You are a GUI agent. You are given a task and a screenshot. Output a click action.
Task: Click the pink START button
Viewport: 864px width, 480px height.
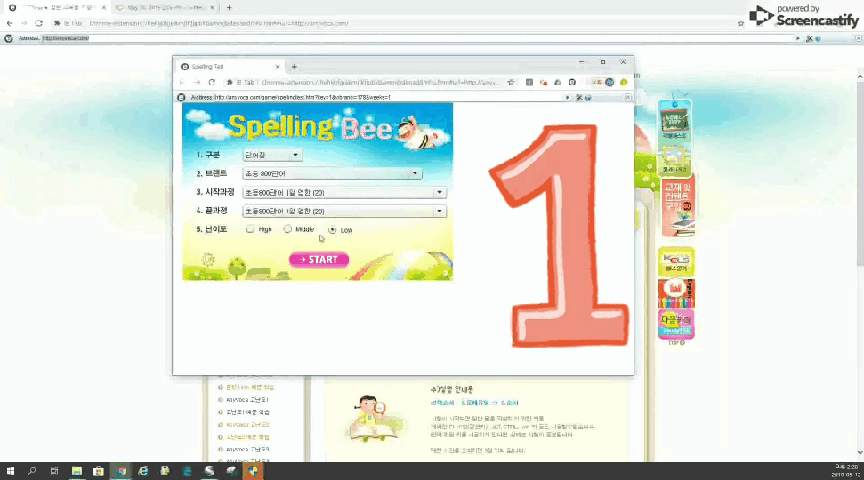tap(319, 260)
